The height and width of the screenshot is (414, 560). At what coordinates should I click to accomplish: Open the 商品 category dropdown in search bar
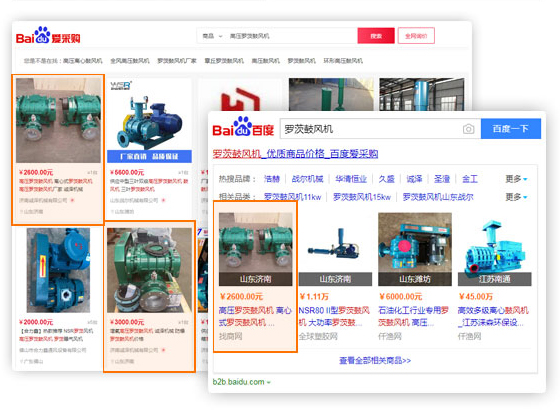pyautogui.click(x=212, y=36)
